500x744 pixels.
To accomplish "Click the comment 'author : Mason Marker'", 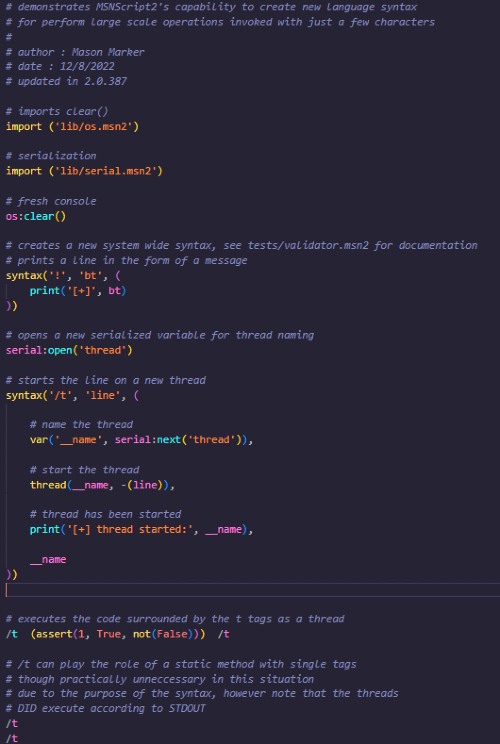I will coord(75,52).
